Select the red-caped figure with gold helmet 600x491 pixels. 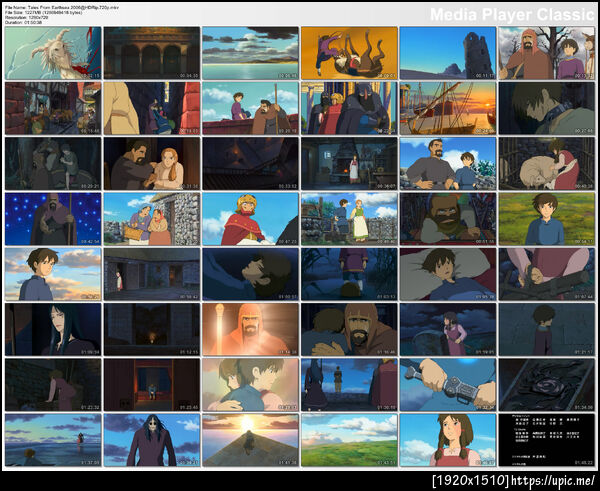(x=251, y=219)
